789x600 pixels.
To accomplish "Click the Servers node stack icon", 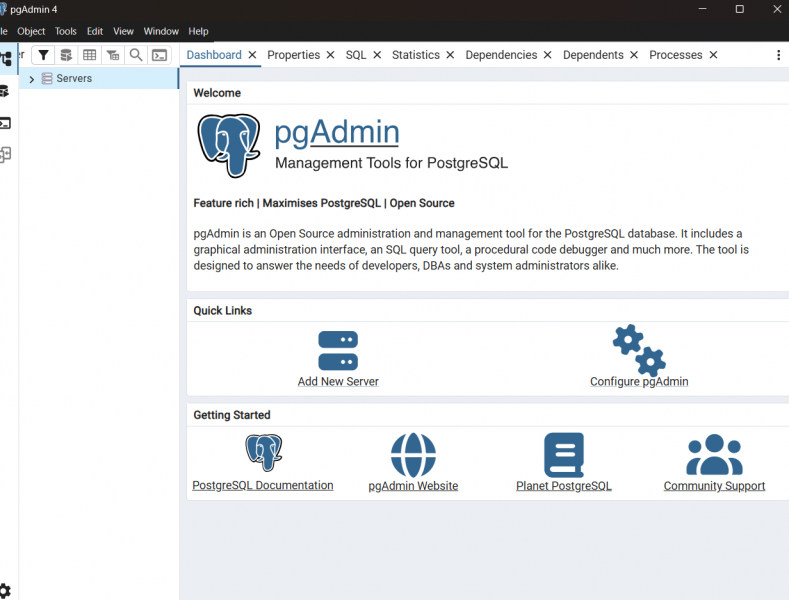I will coord(47,79).
